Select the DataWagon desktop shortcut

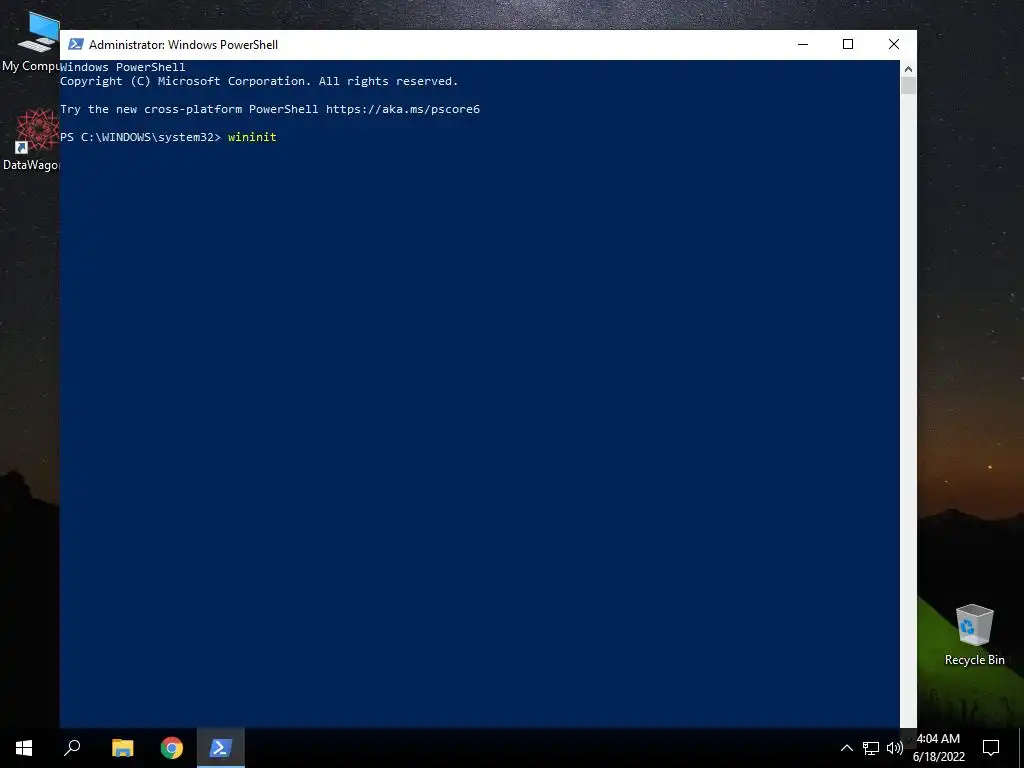point(31,140)
